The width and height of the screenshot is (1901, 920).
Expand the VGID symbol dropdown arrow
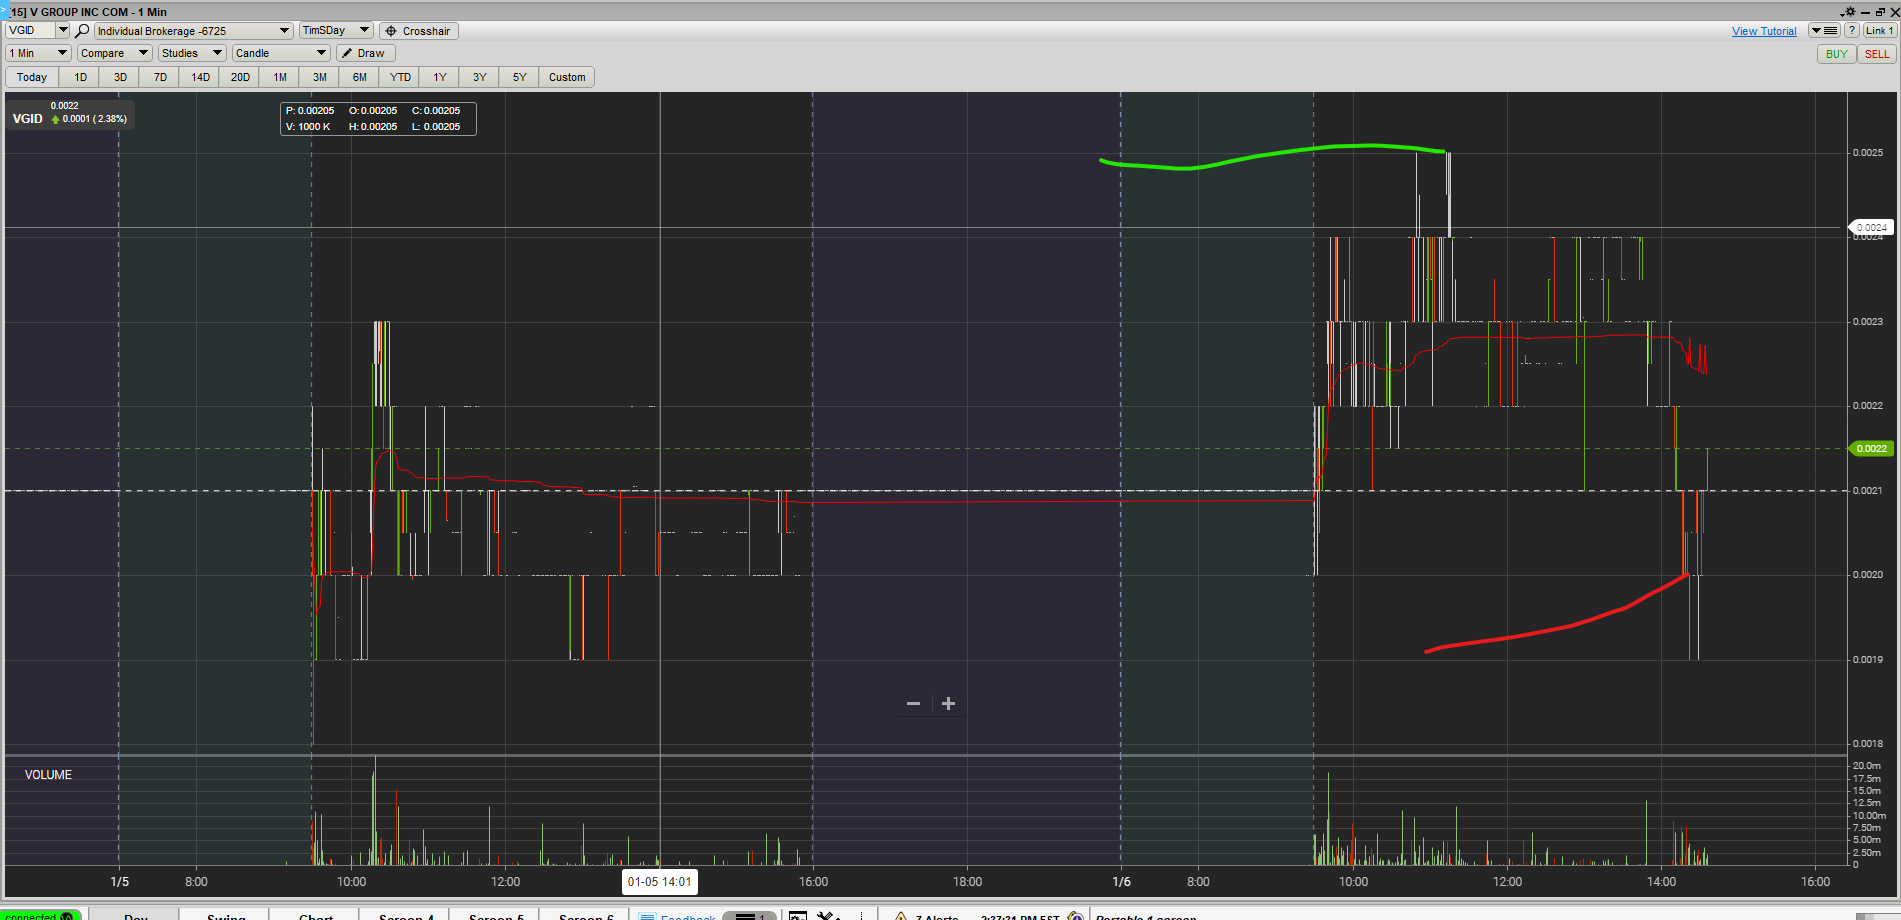(x=63, y=30)
